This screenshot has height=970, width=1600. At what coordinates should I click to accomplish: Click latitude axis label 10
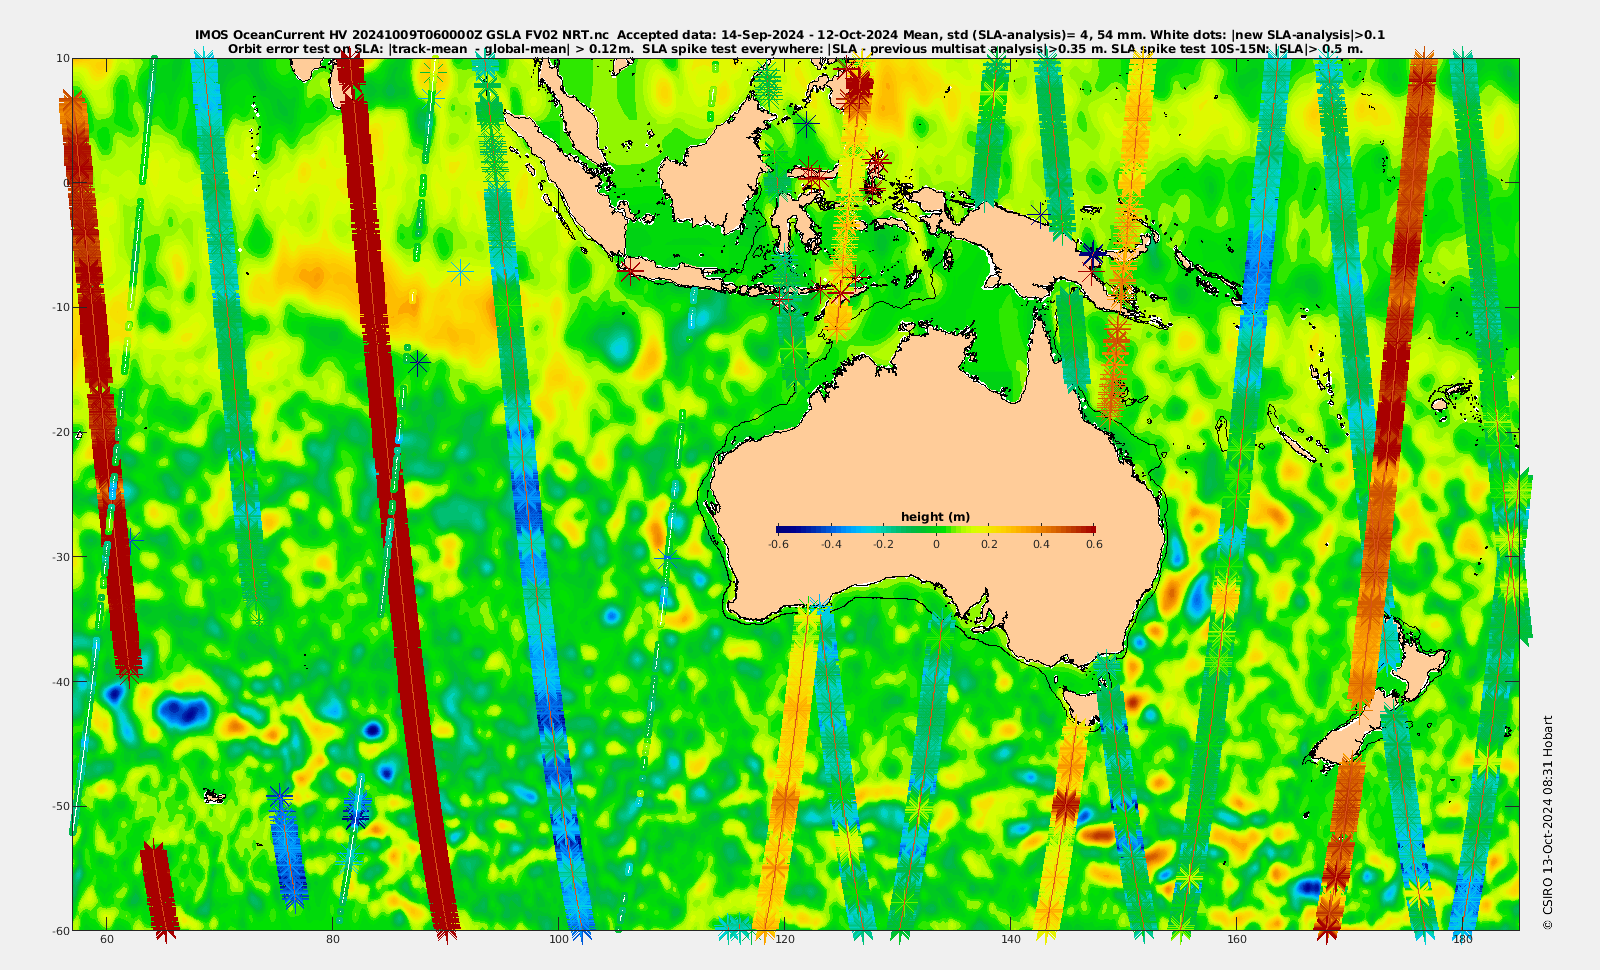tap(63, 58)
